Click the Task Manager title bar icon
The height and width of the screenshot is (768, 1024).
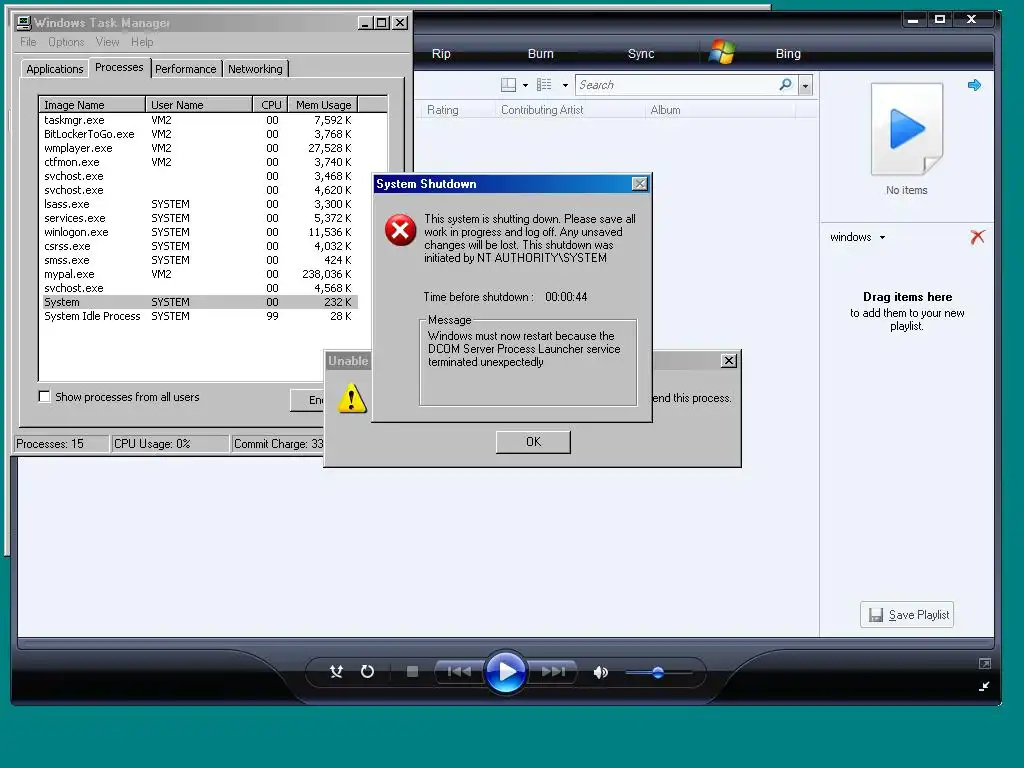pos(24,23)
